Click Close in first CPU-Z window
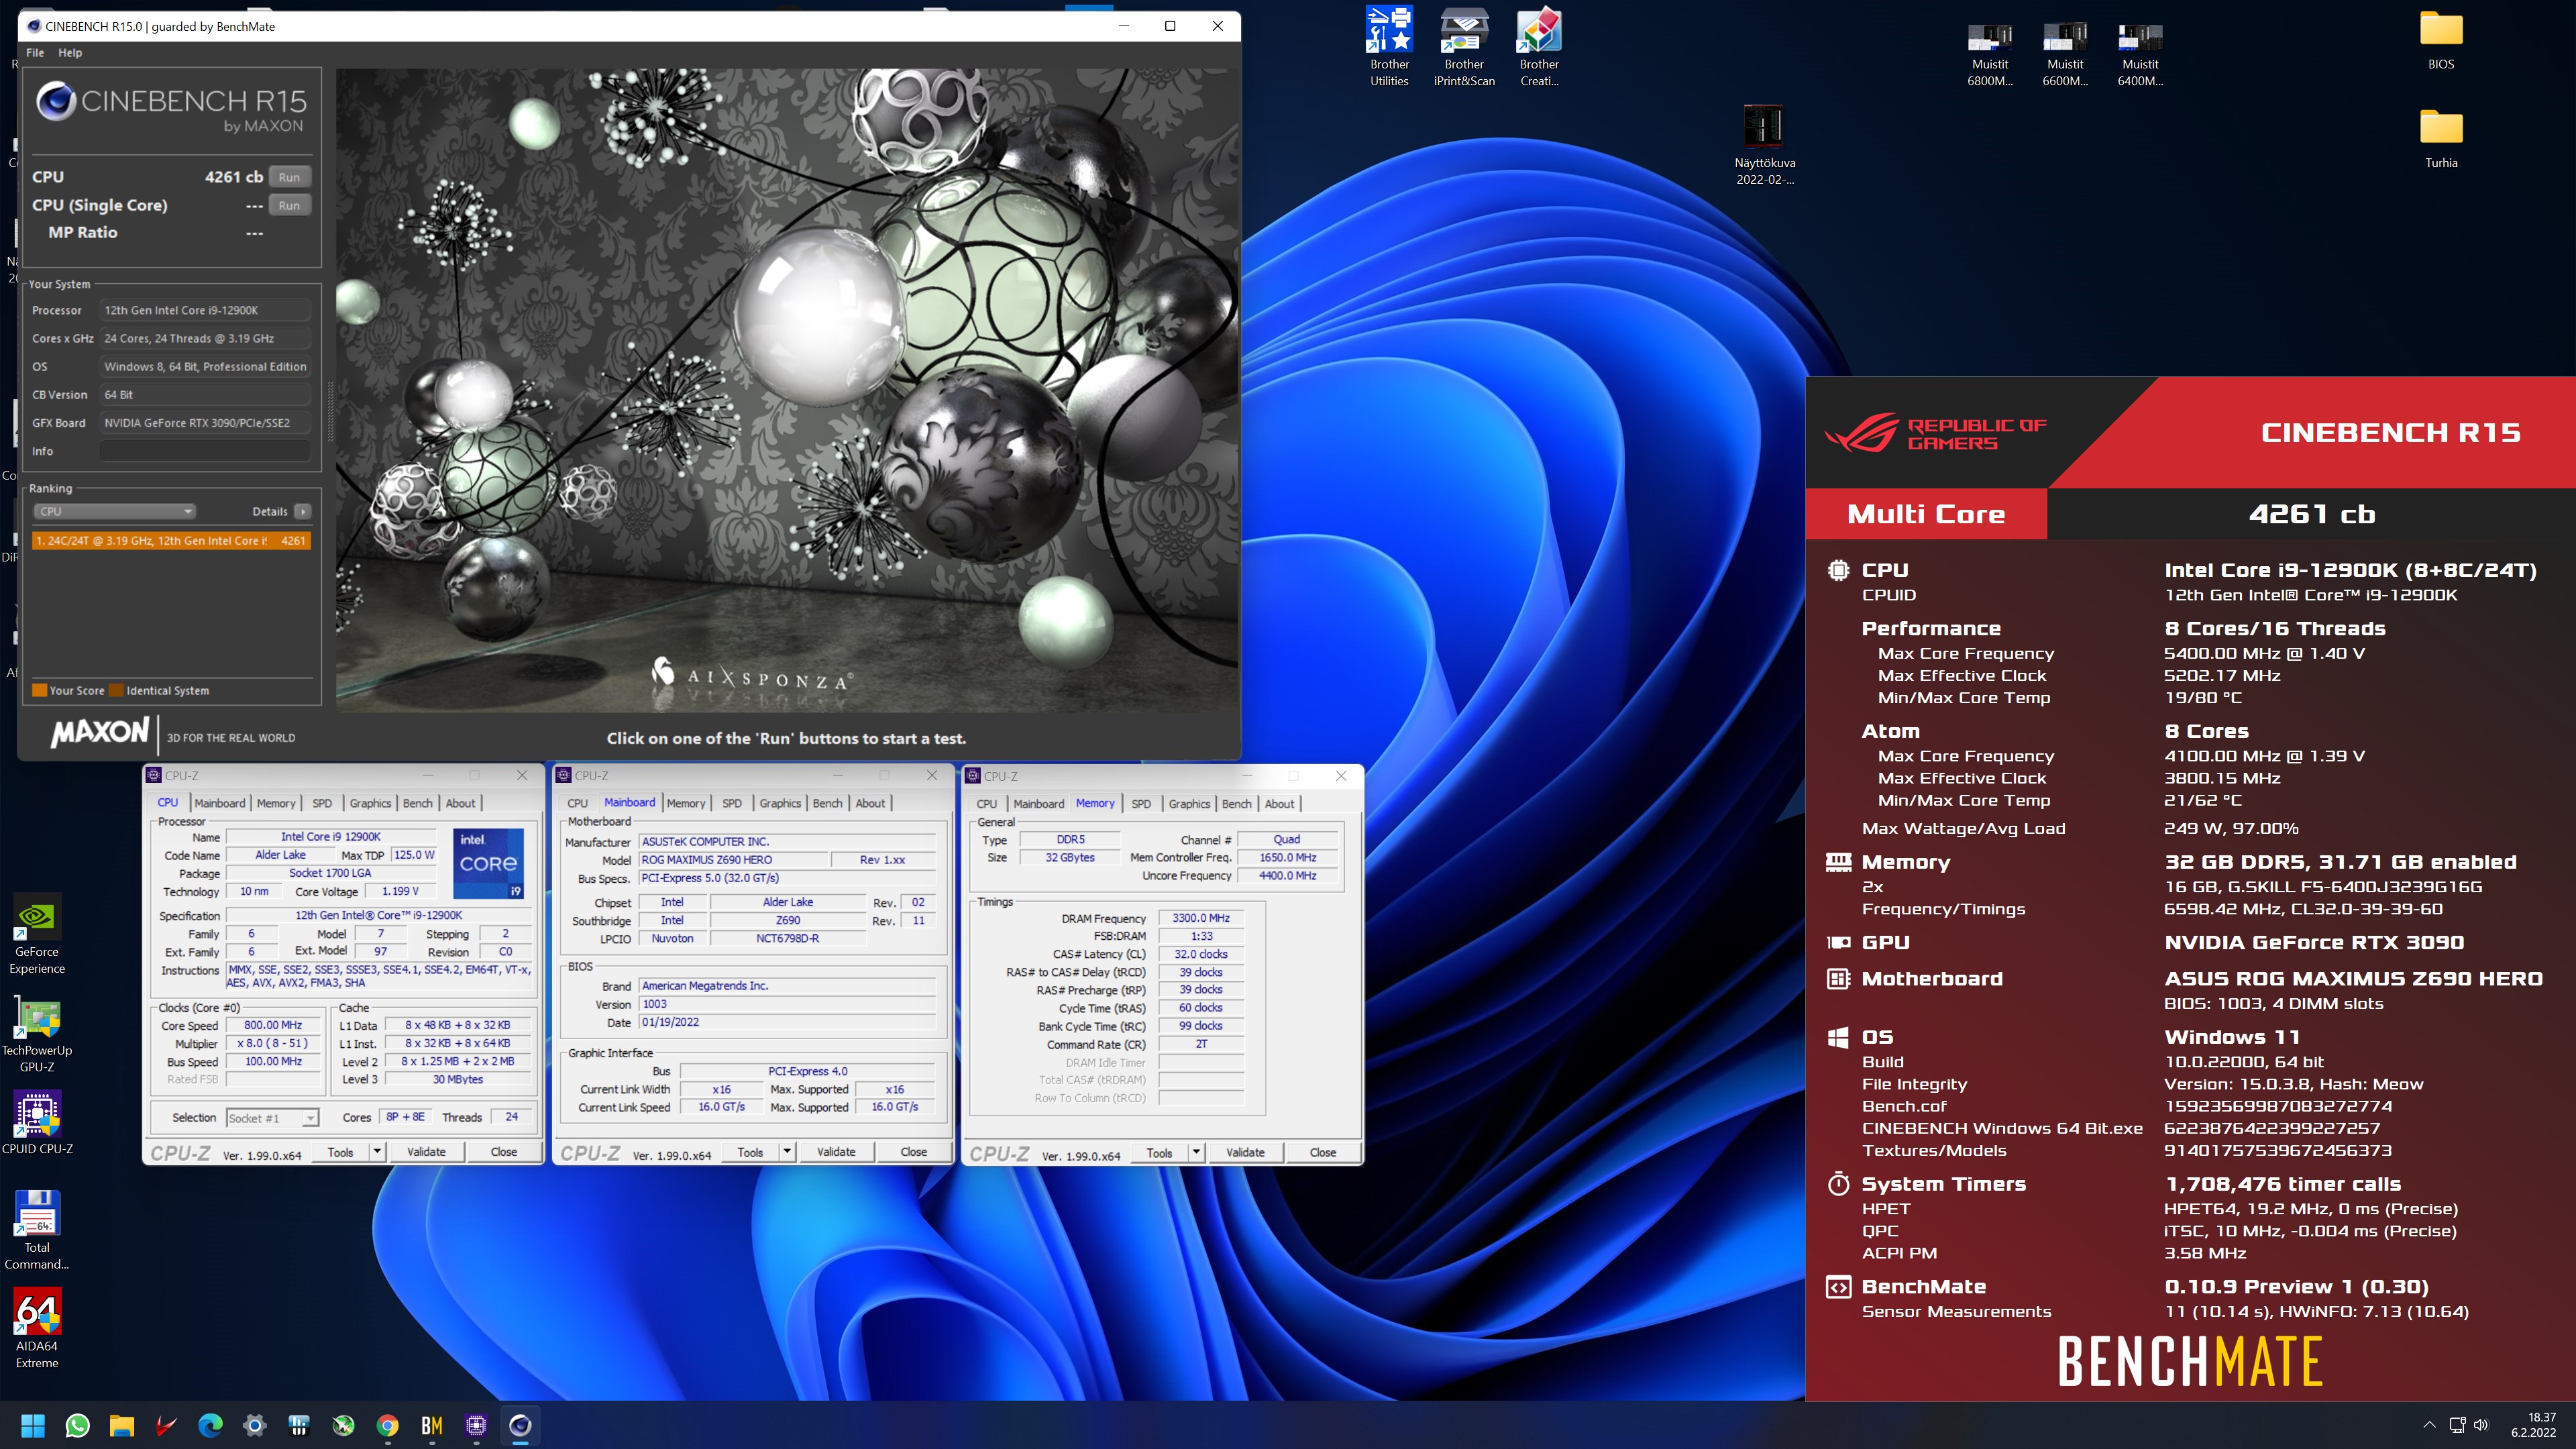This screenshot has width=2576, height=1449. click(504, 1152)
